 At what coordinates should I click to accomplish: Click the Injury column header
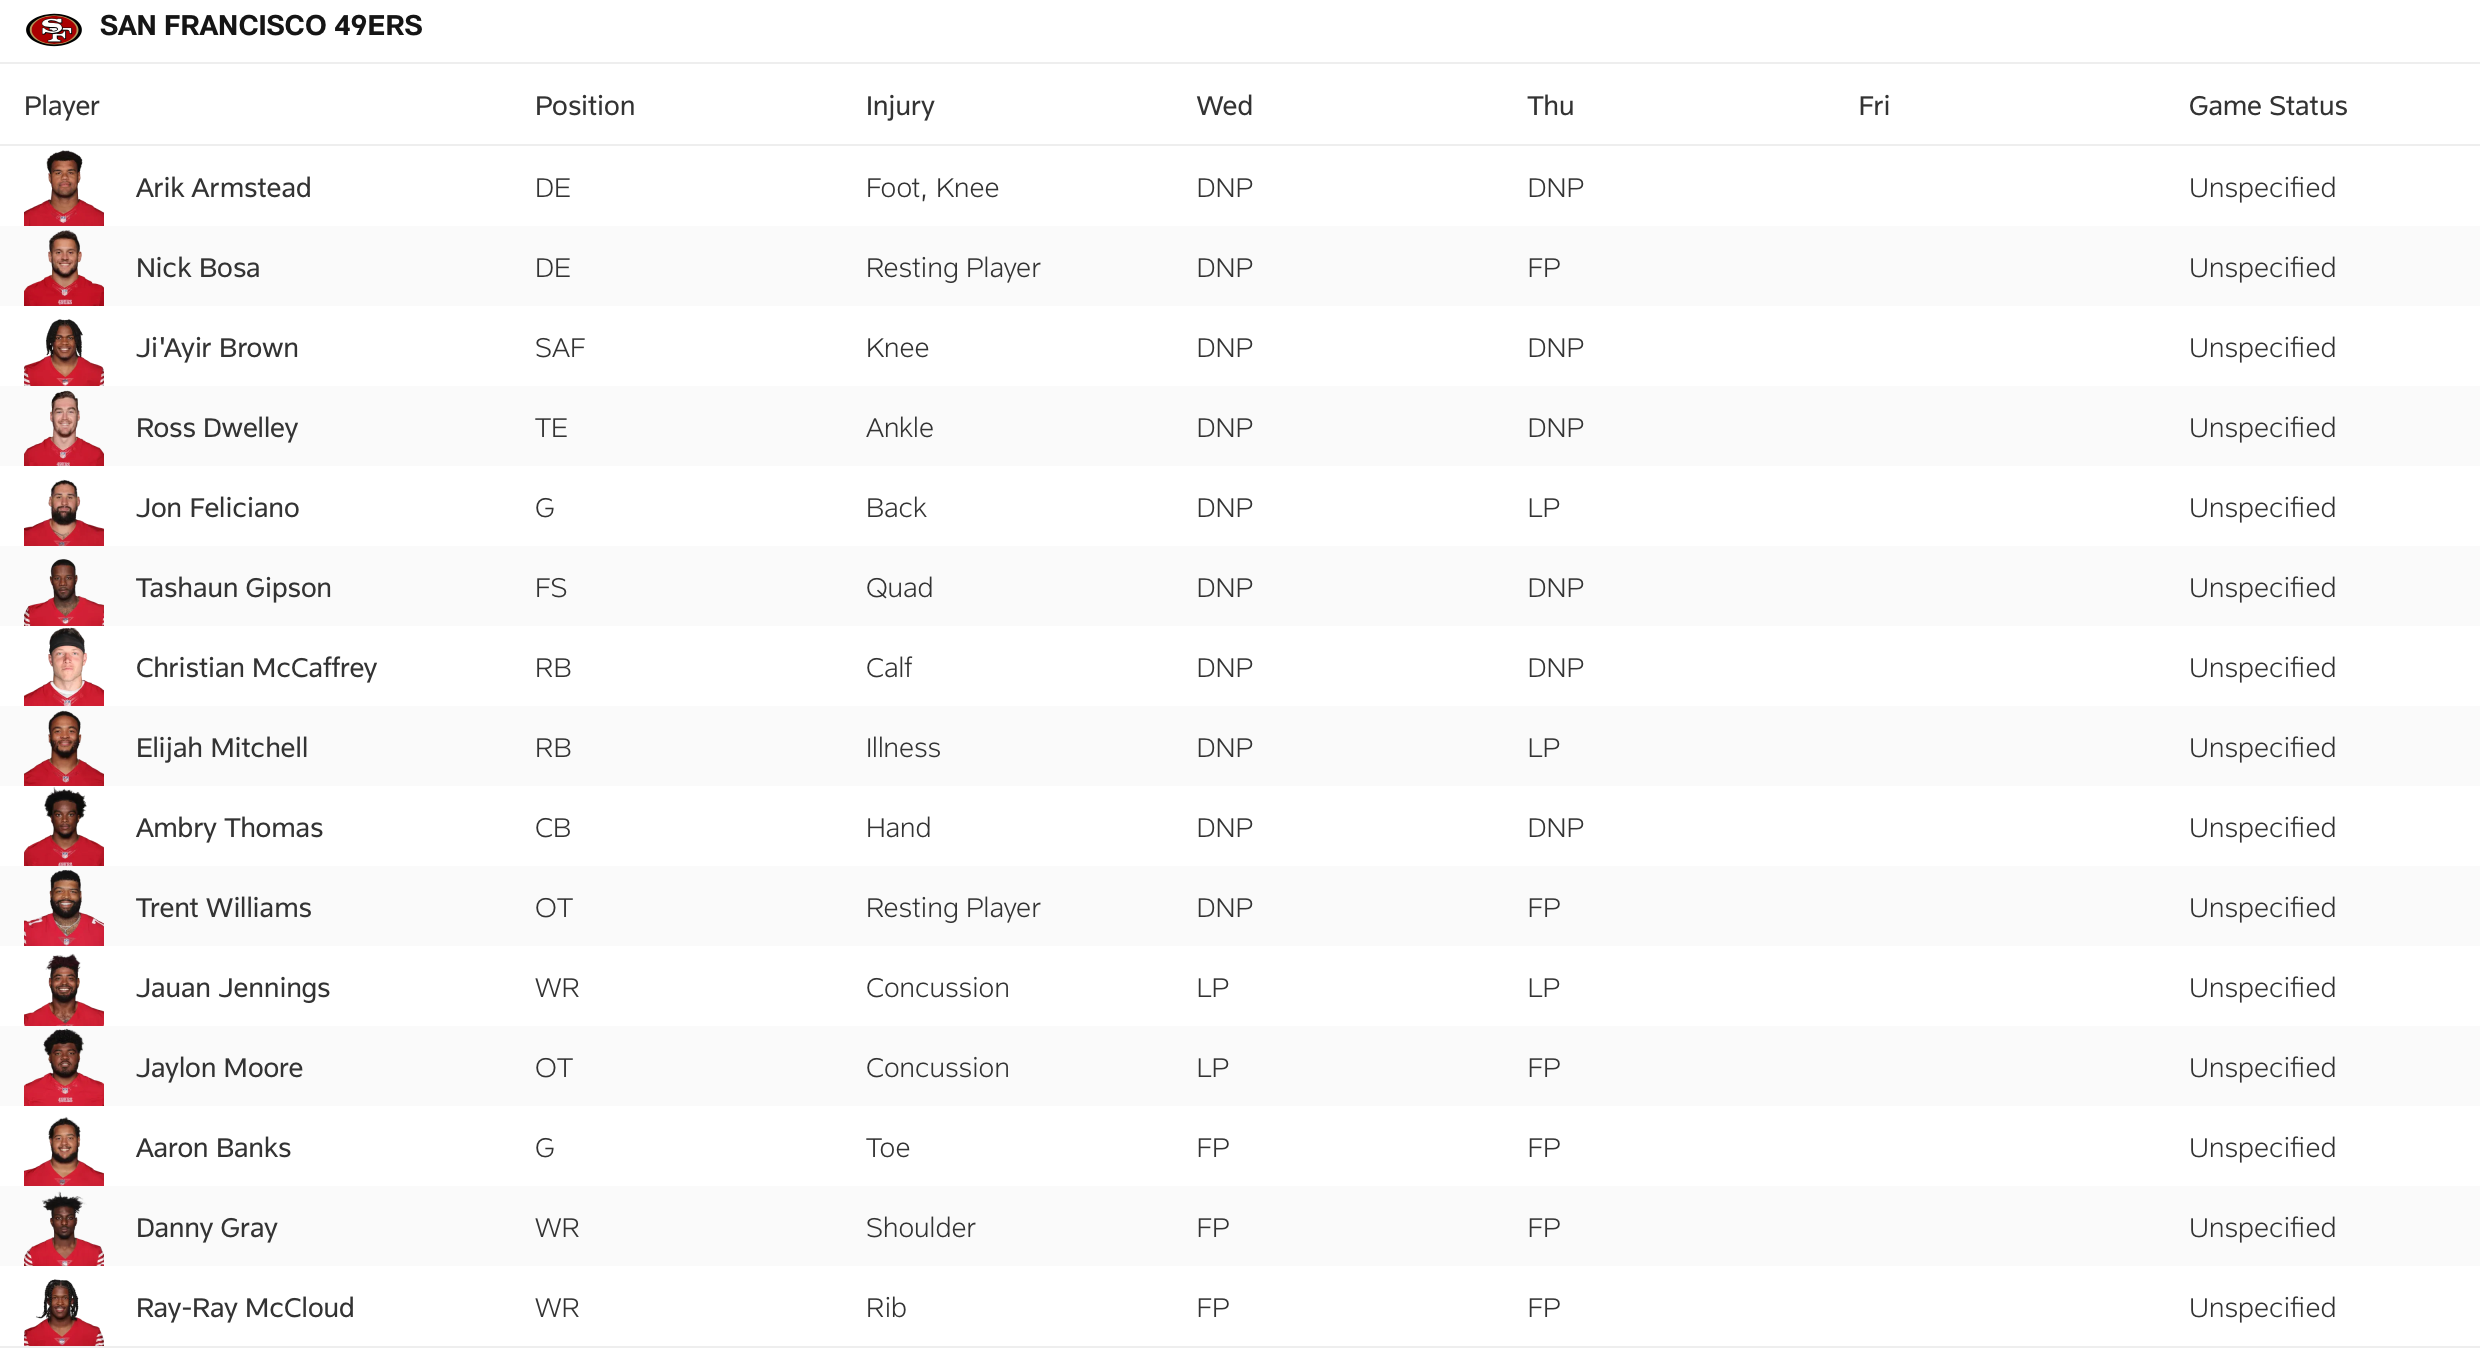pos(900,106)
